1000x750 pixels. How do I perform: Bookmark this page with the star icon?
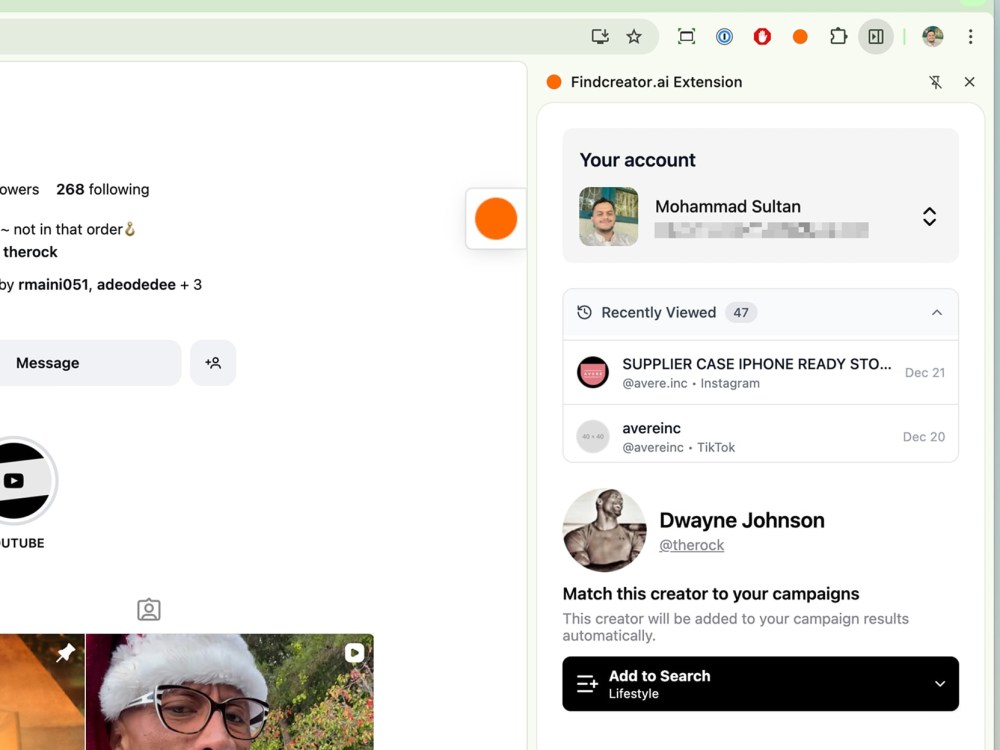coord(634,36)
